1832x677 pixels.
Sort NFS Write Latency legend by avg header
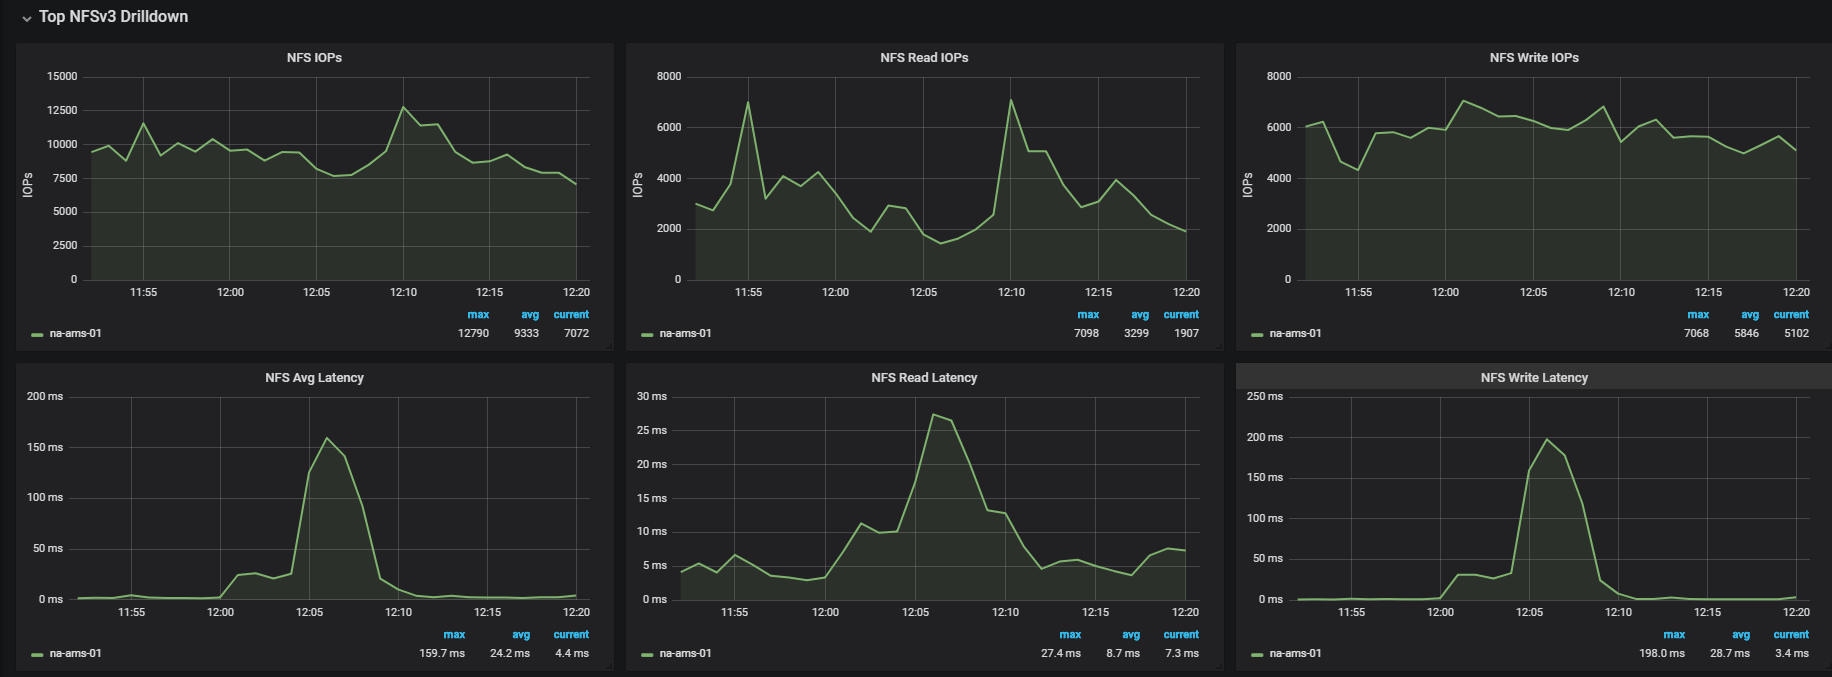1741,635
